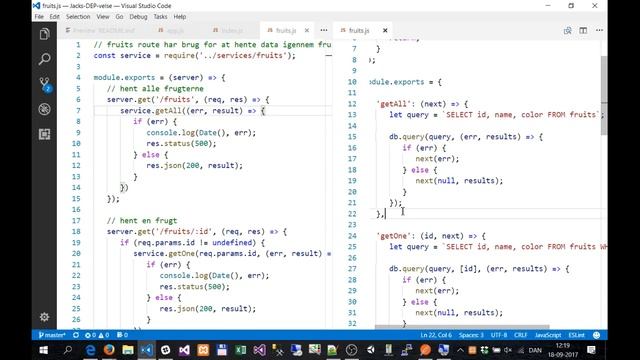Image resolution: width=640 pixels, height=360 pixels.
Task: Show hidden system tray icons chevron
Action: point(460,350)
